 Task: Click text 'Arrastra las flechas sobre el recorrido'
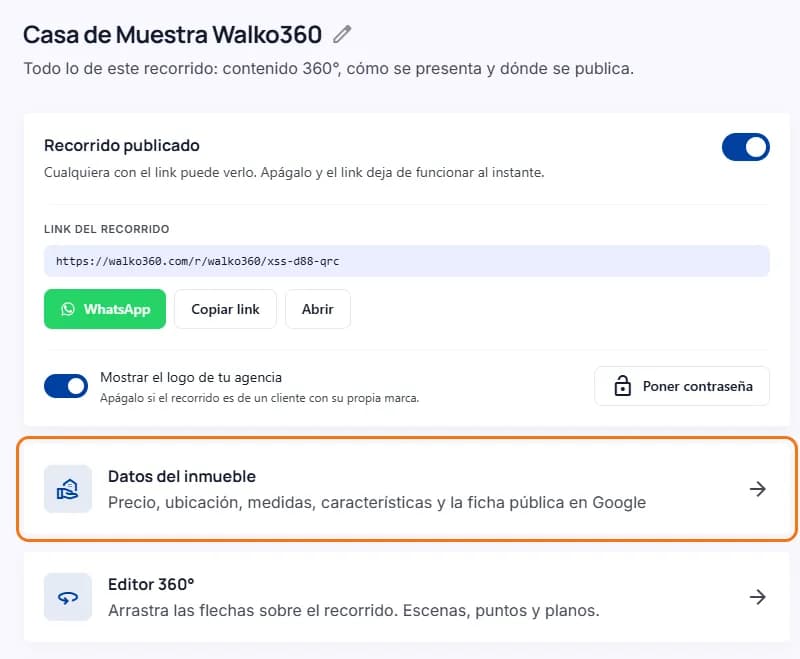[253, 610]
